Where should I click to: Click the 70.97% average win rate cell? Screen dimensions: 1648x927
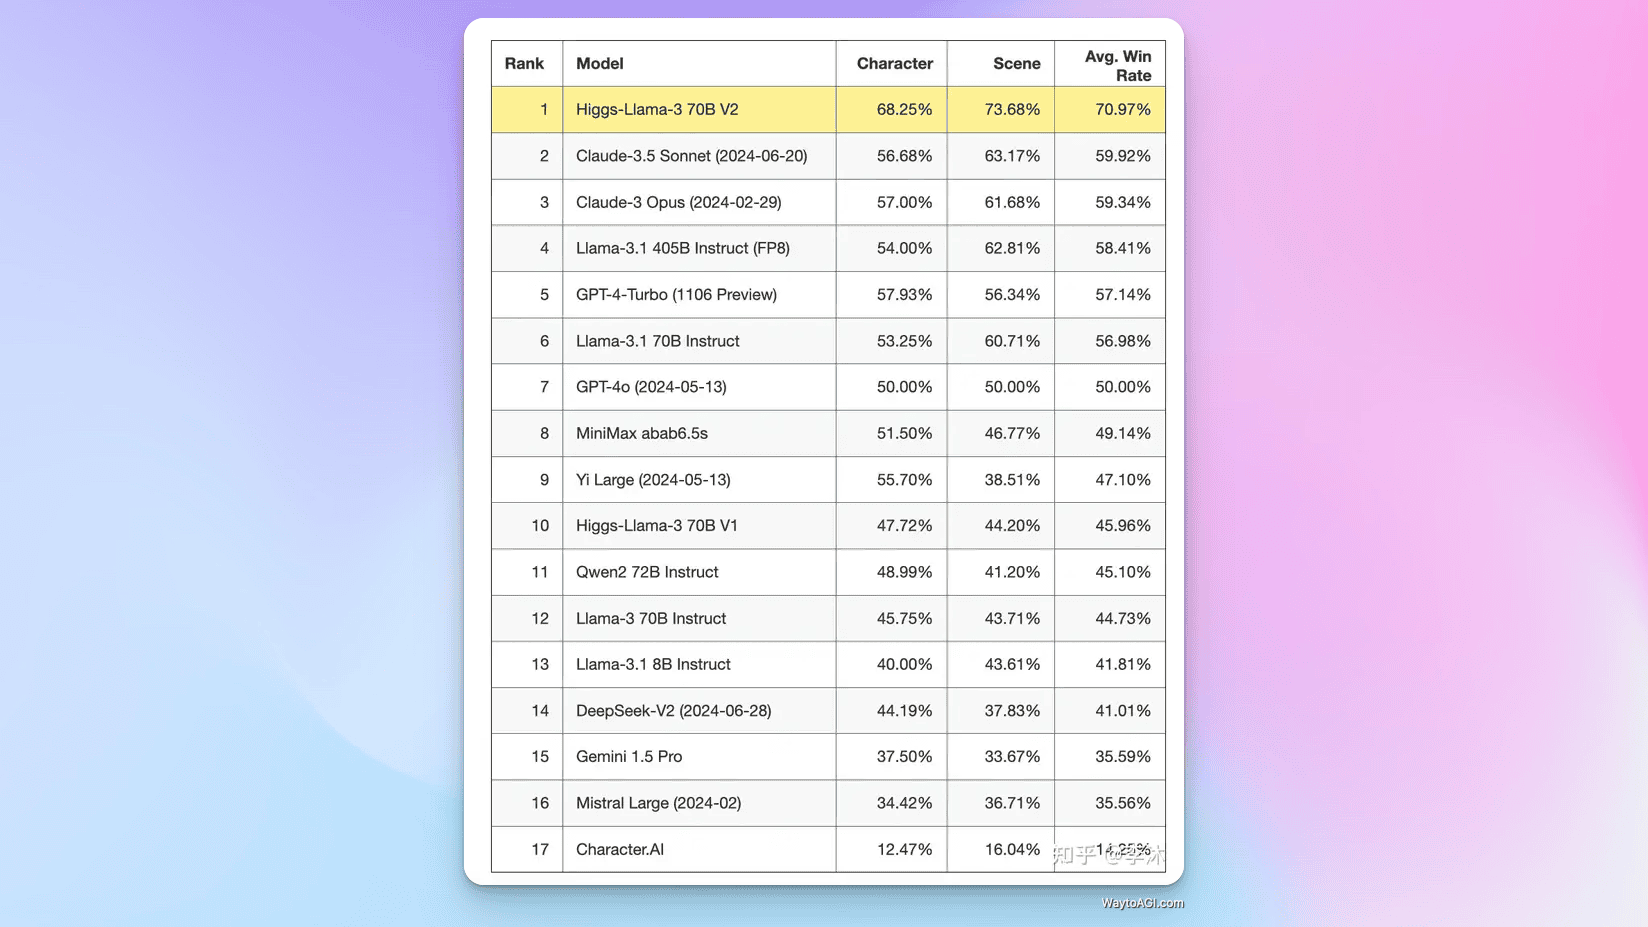pos(1110,110)
